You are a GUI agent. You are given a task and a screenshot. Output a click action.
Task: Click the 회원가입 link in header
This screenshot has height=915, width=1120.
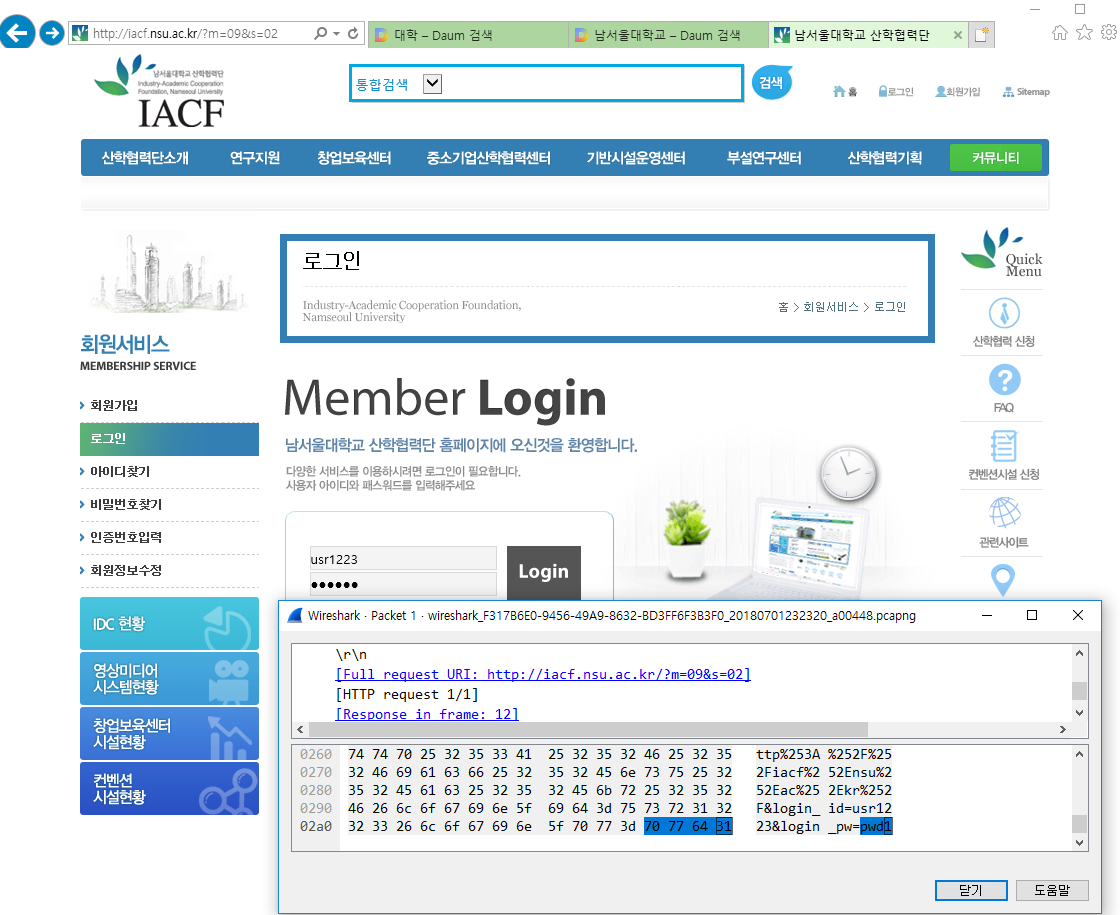[x=958, y=91]
